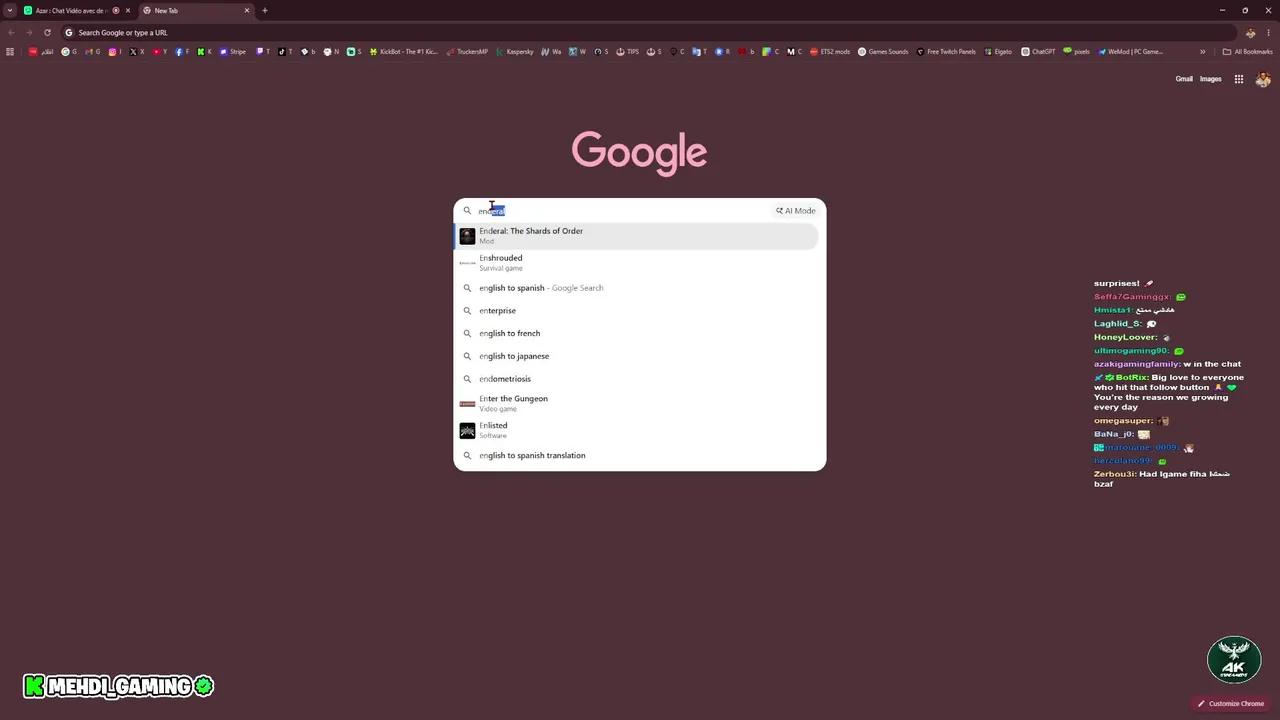Open the ChatGPT bookmark
The width and height of the screenshot is (1280, 720).
coord(1038,52)
